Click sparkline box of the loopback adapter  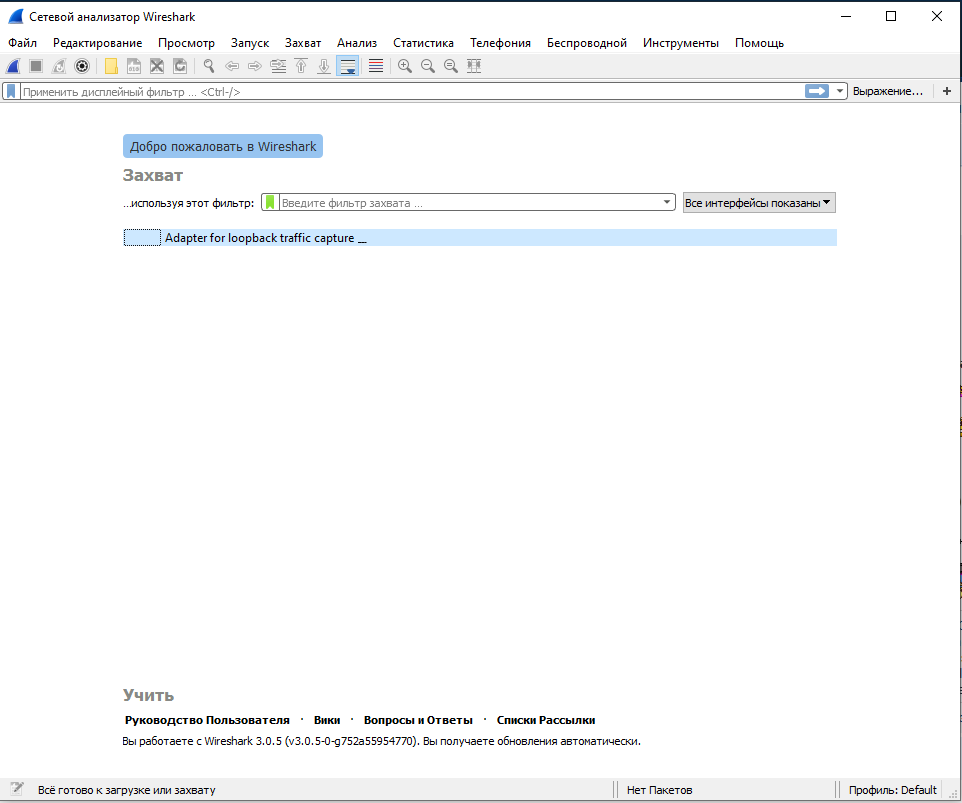142,238
